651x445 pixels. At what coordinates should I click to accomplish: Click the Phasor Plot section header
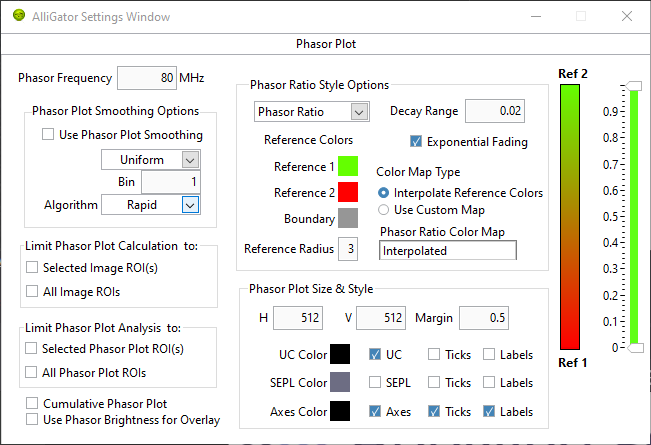326,44
